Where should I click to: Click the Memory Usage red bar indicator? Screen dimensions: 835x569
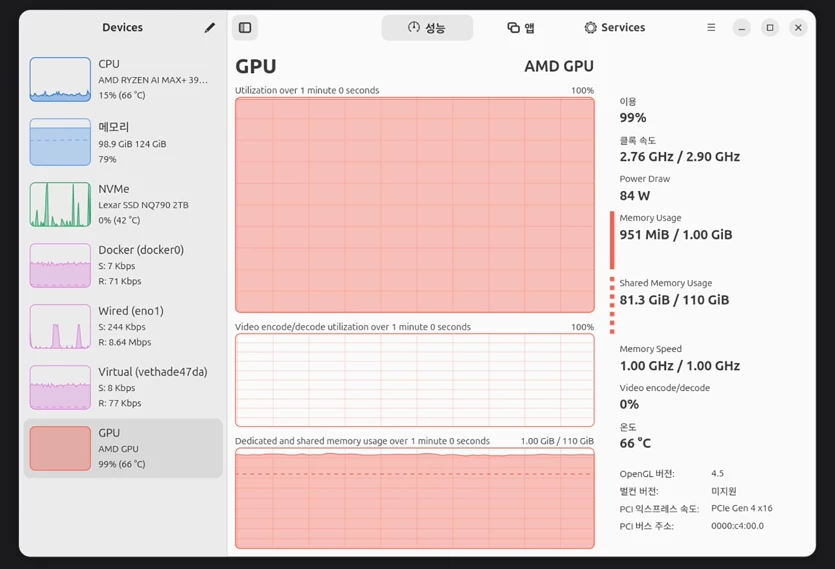[x=612, y=240]
